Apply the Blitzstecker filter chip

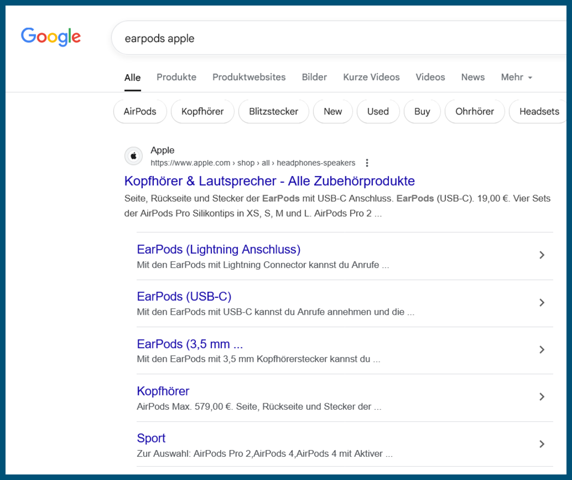click(x=274, y=111)
